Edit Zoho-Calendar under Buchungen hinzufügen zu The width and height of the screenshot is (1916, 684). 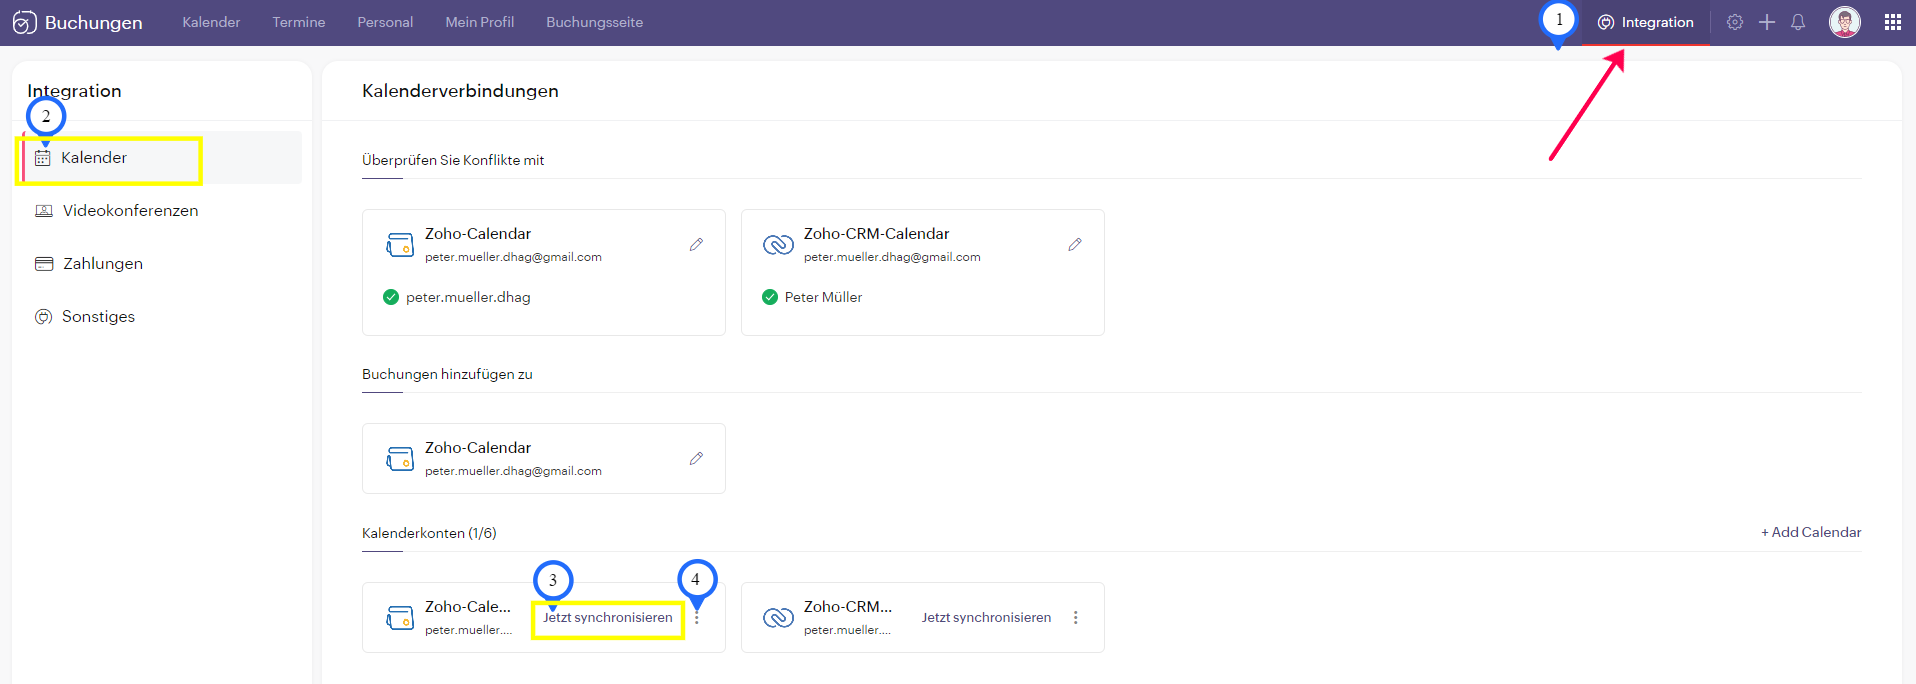coord(696,458)
